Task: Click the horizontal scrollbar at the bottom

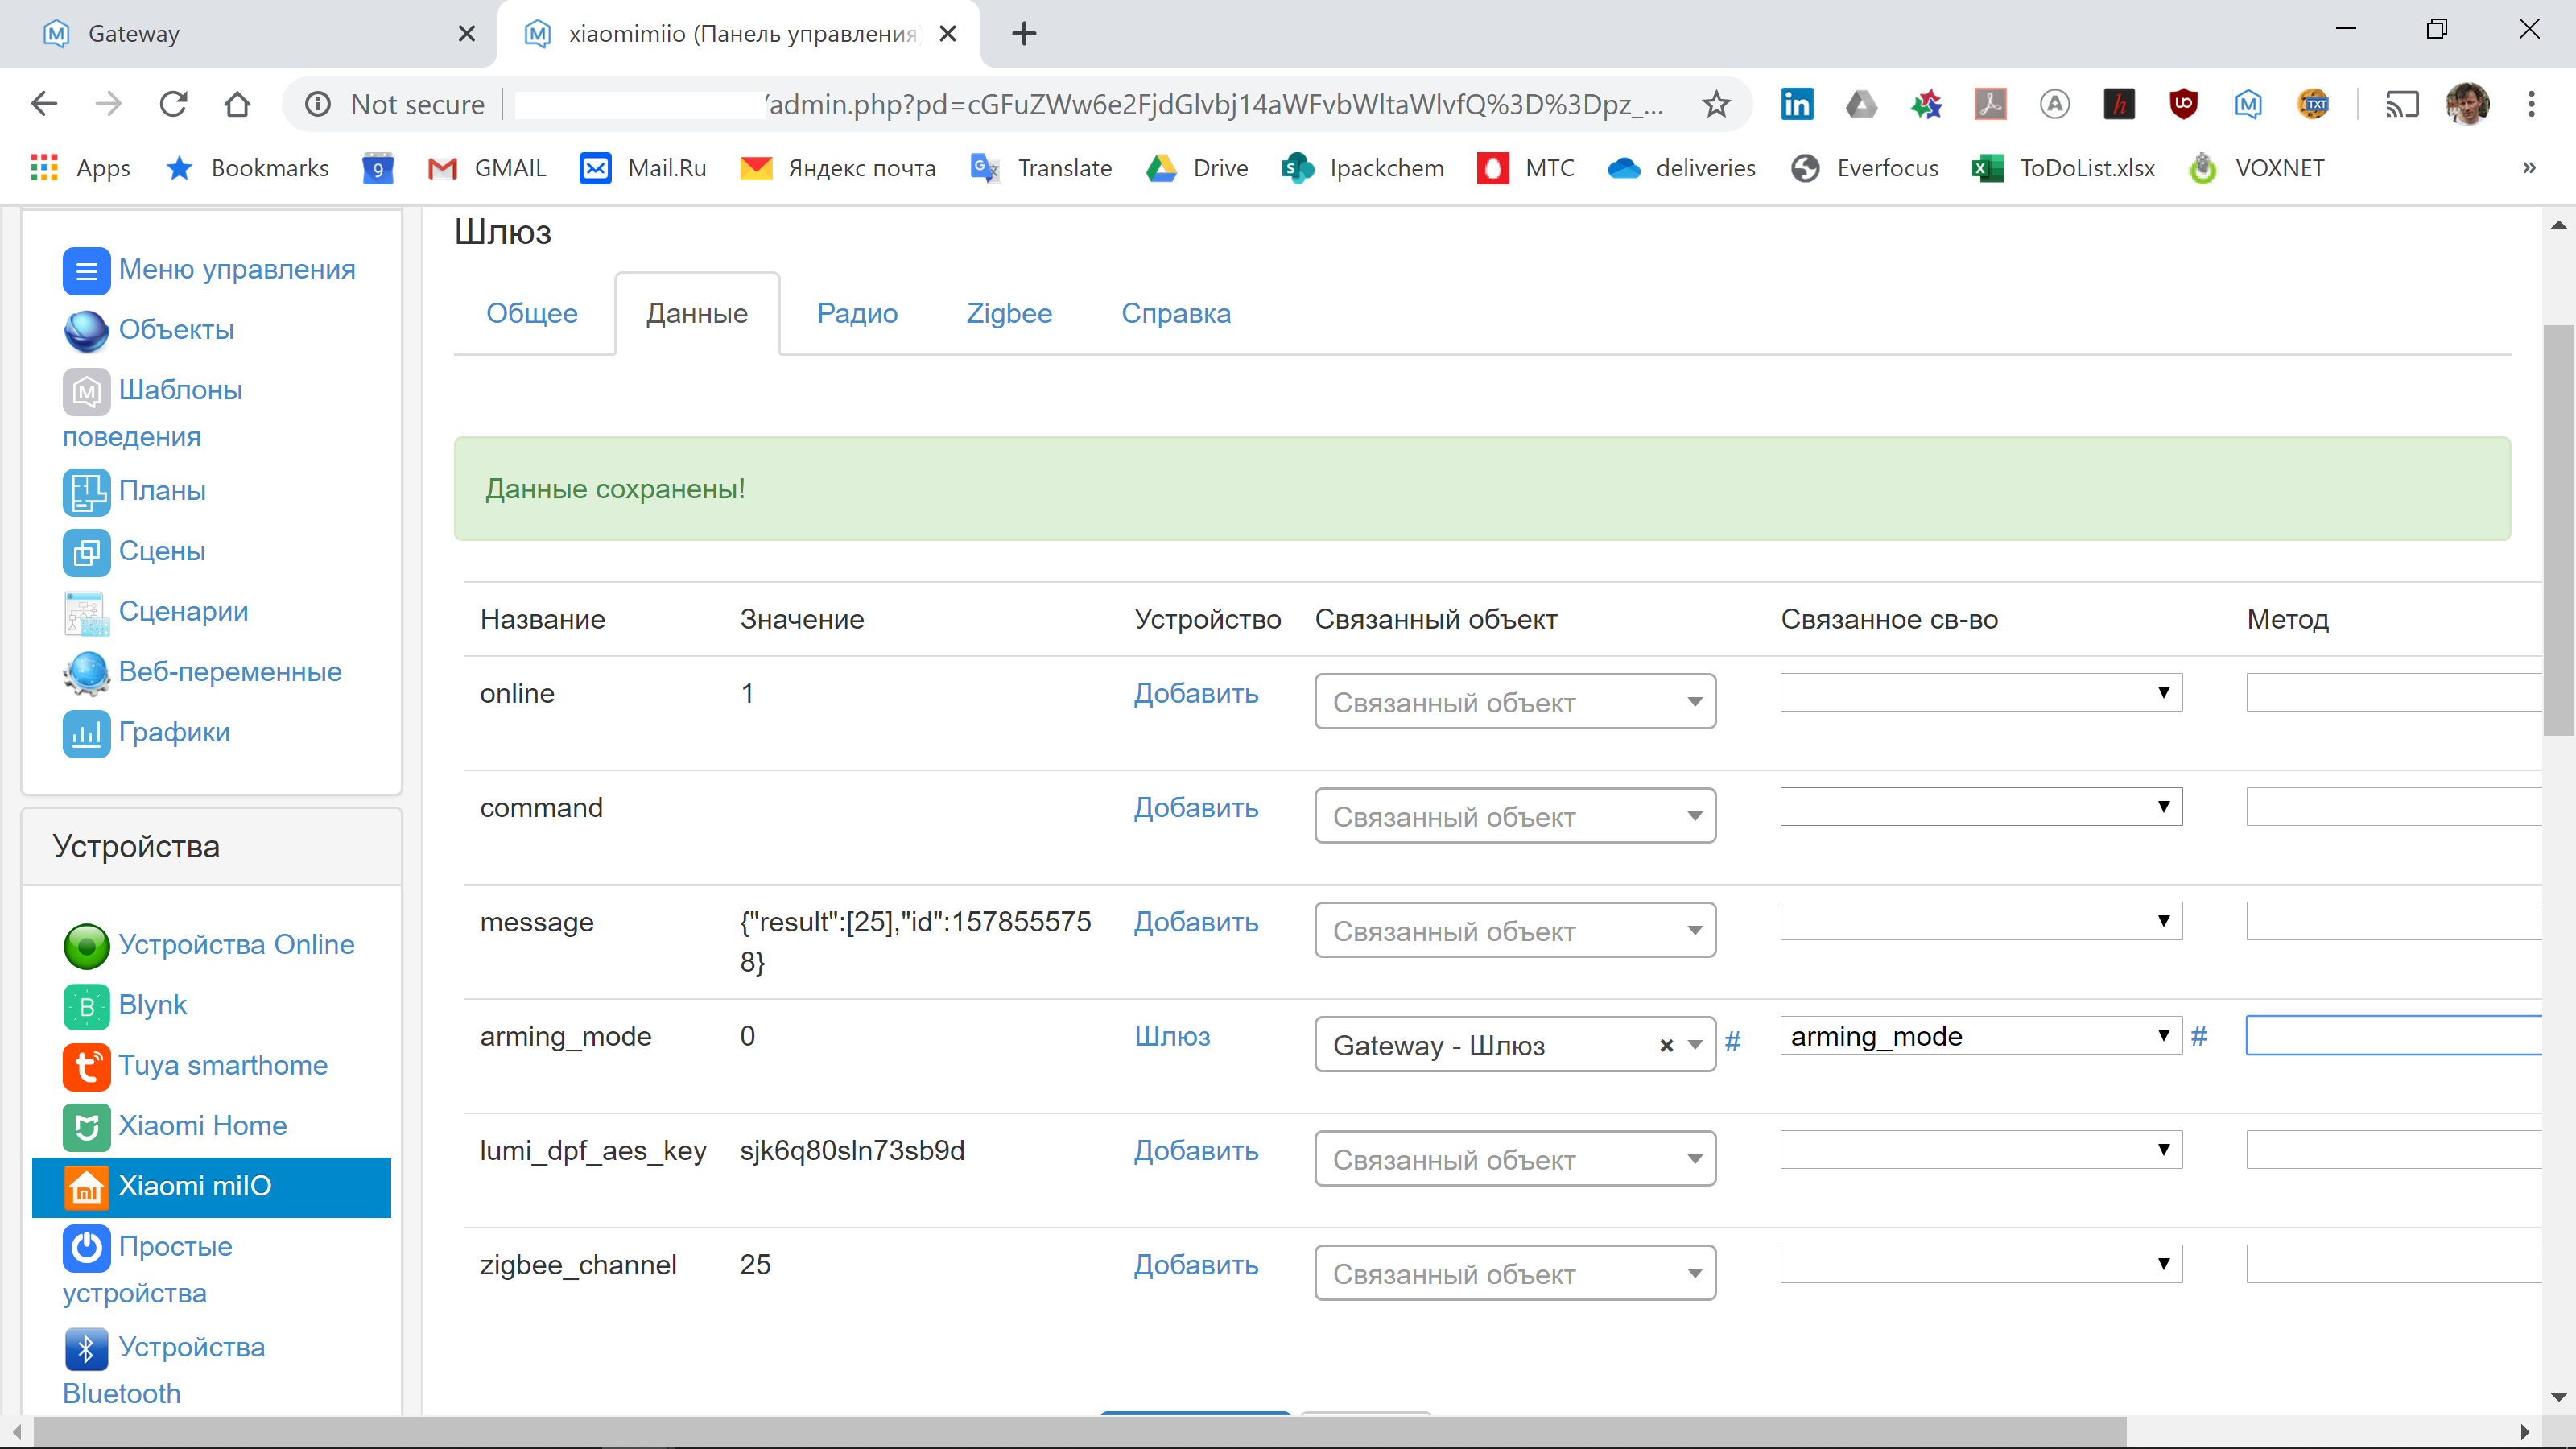Action: [1080, 1431]
